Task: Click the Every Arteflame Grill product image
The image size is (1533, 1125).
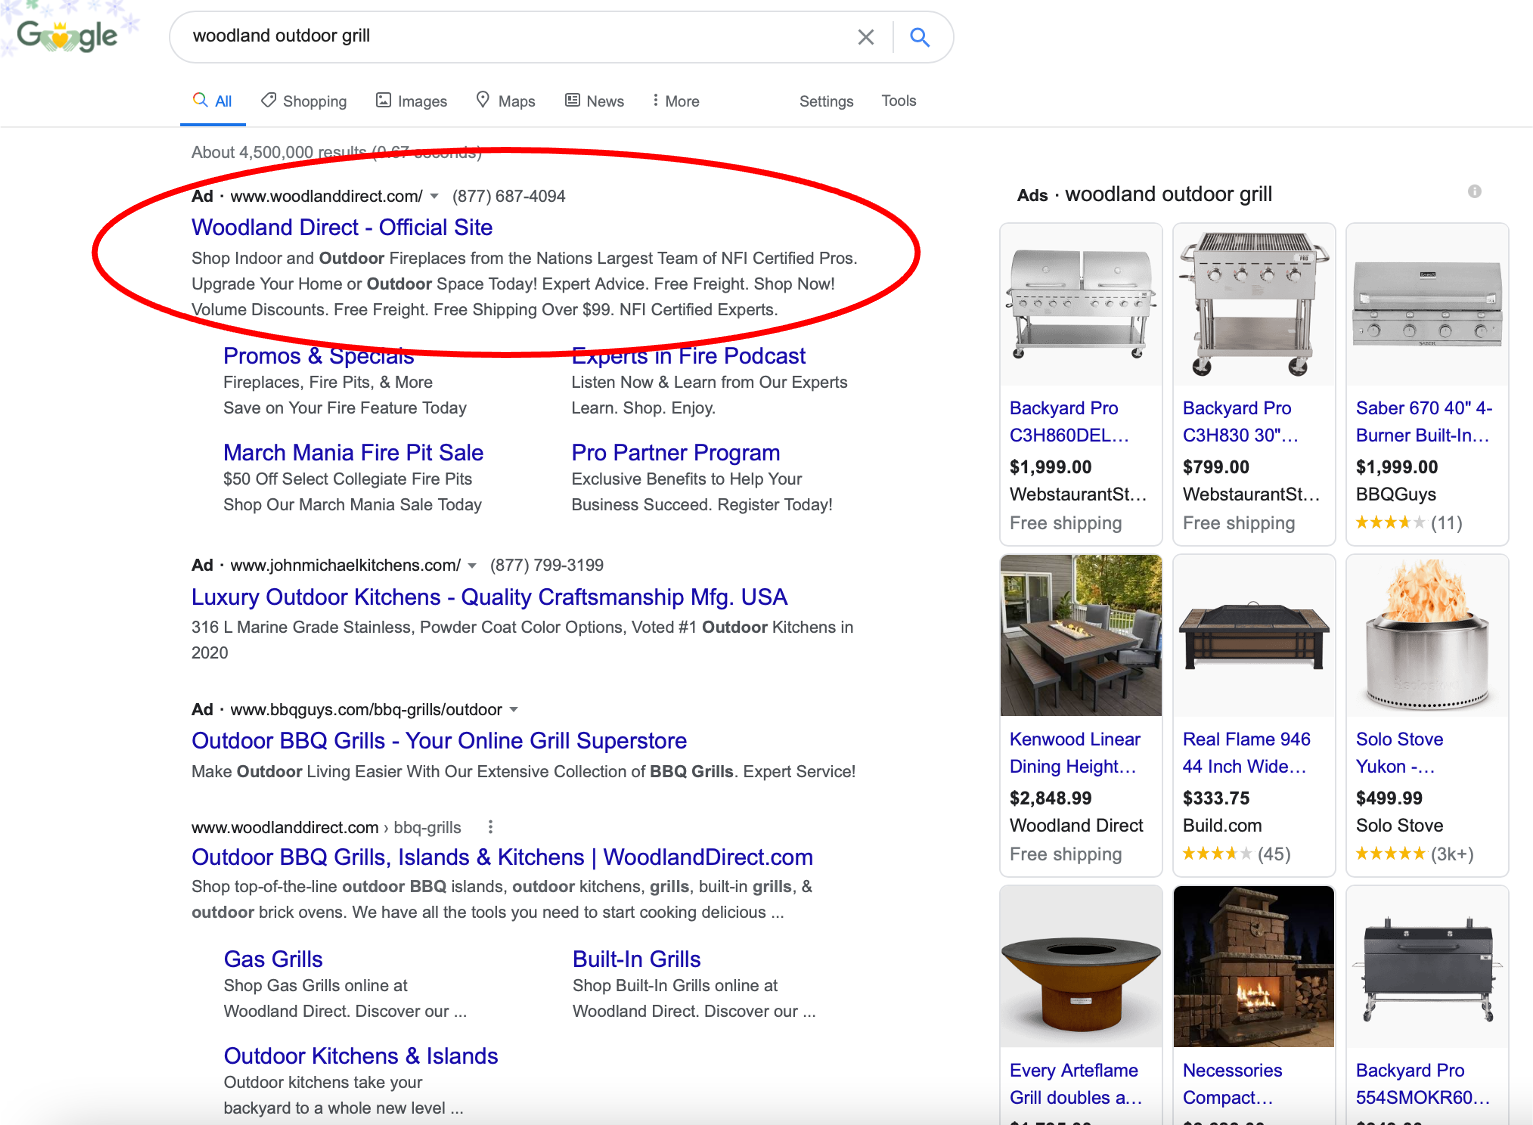Action: [x=1081, y=967]
